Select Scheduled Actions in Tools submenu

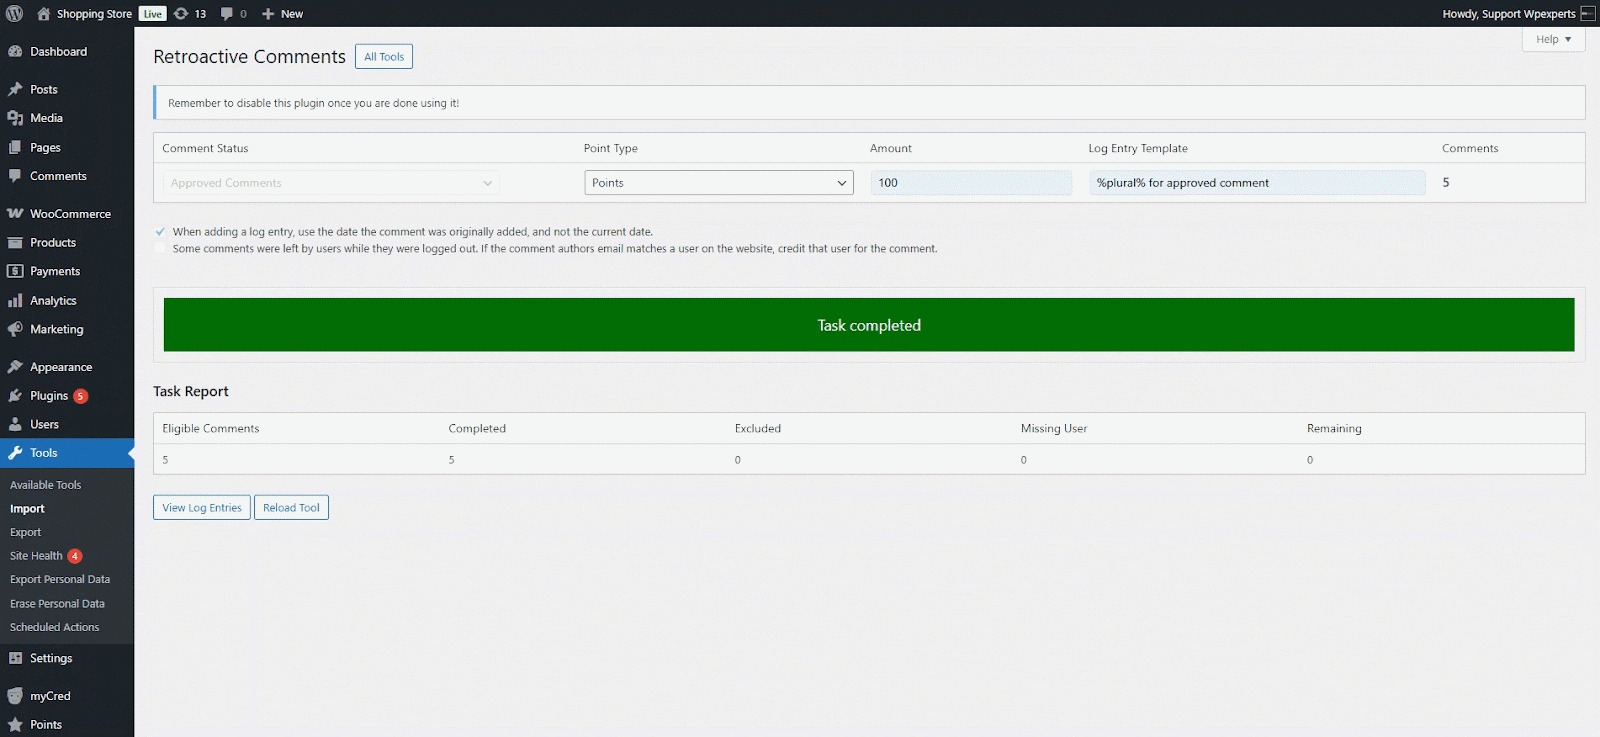[54, 628]
